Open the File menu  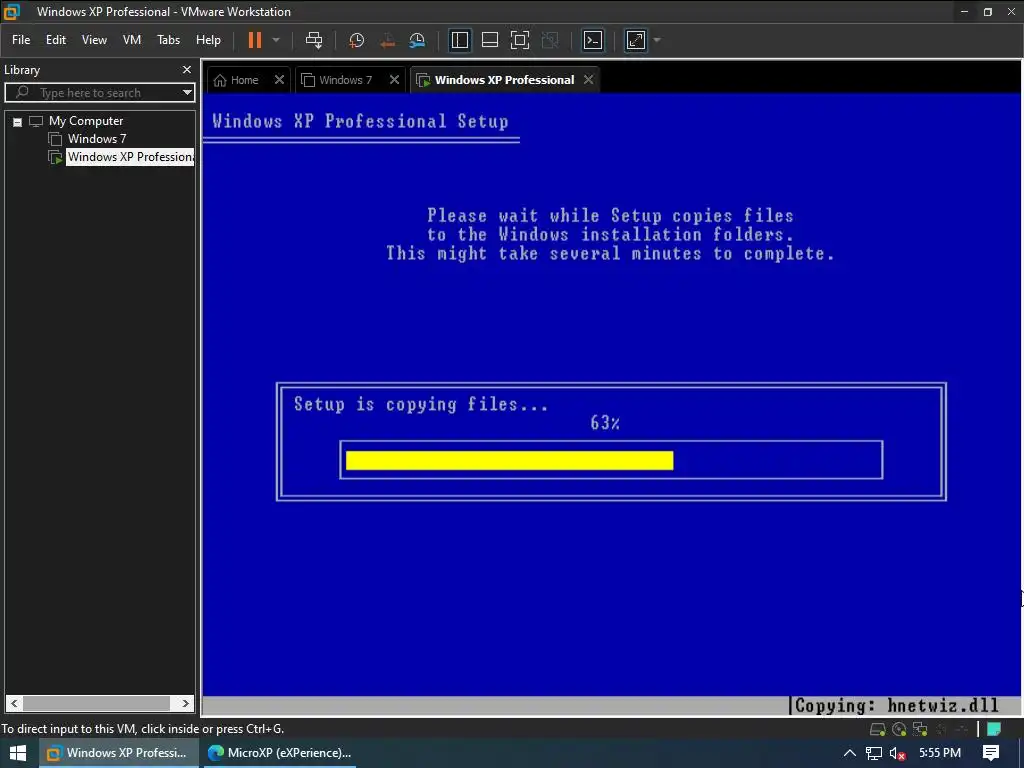[x=21, y=40]
